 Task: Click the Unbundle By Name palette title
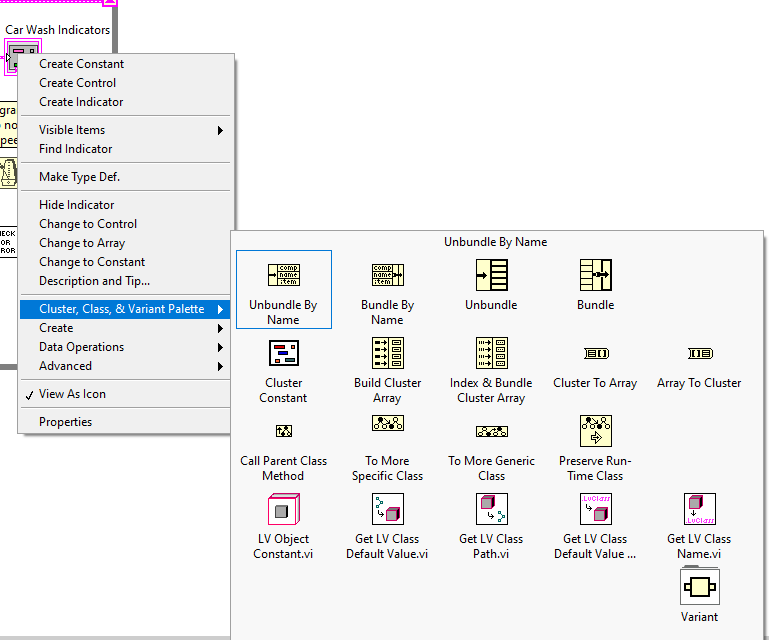[x=495, y=242]
